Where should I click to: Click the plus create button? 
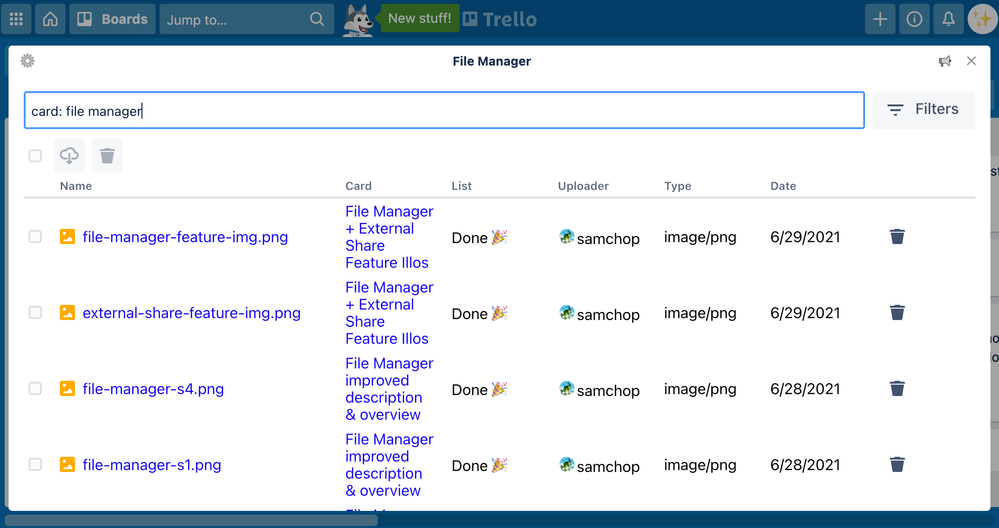tap(880, 19)
